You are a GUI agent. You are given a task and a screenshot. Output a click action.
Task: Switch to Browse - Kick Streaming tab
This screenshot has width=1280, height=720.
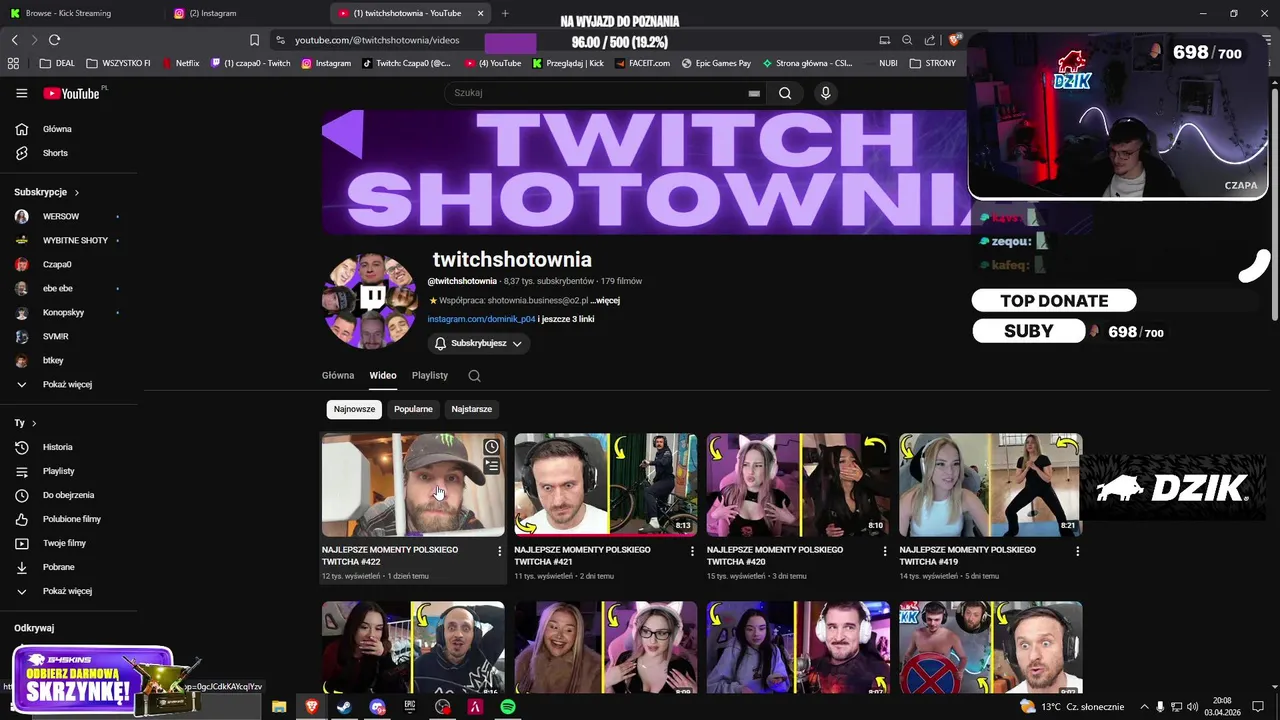(x=80, y=13)
